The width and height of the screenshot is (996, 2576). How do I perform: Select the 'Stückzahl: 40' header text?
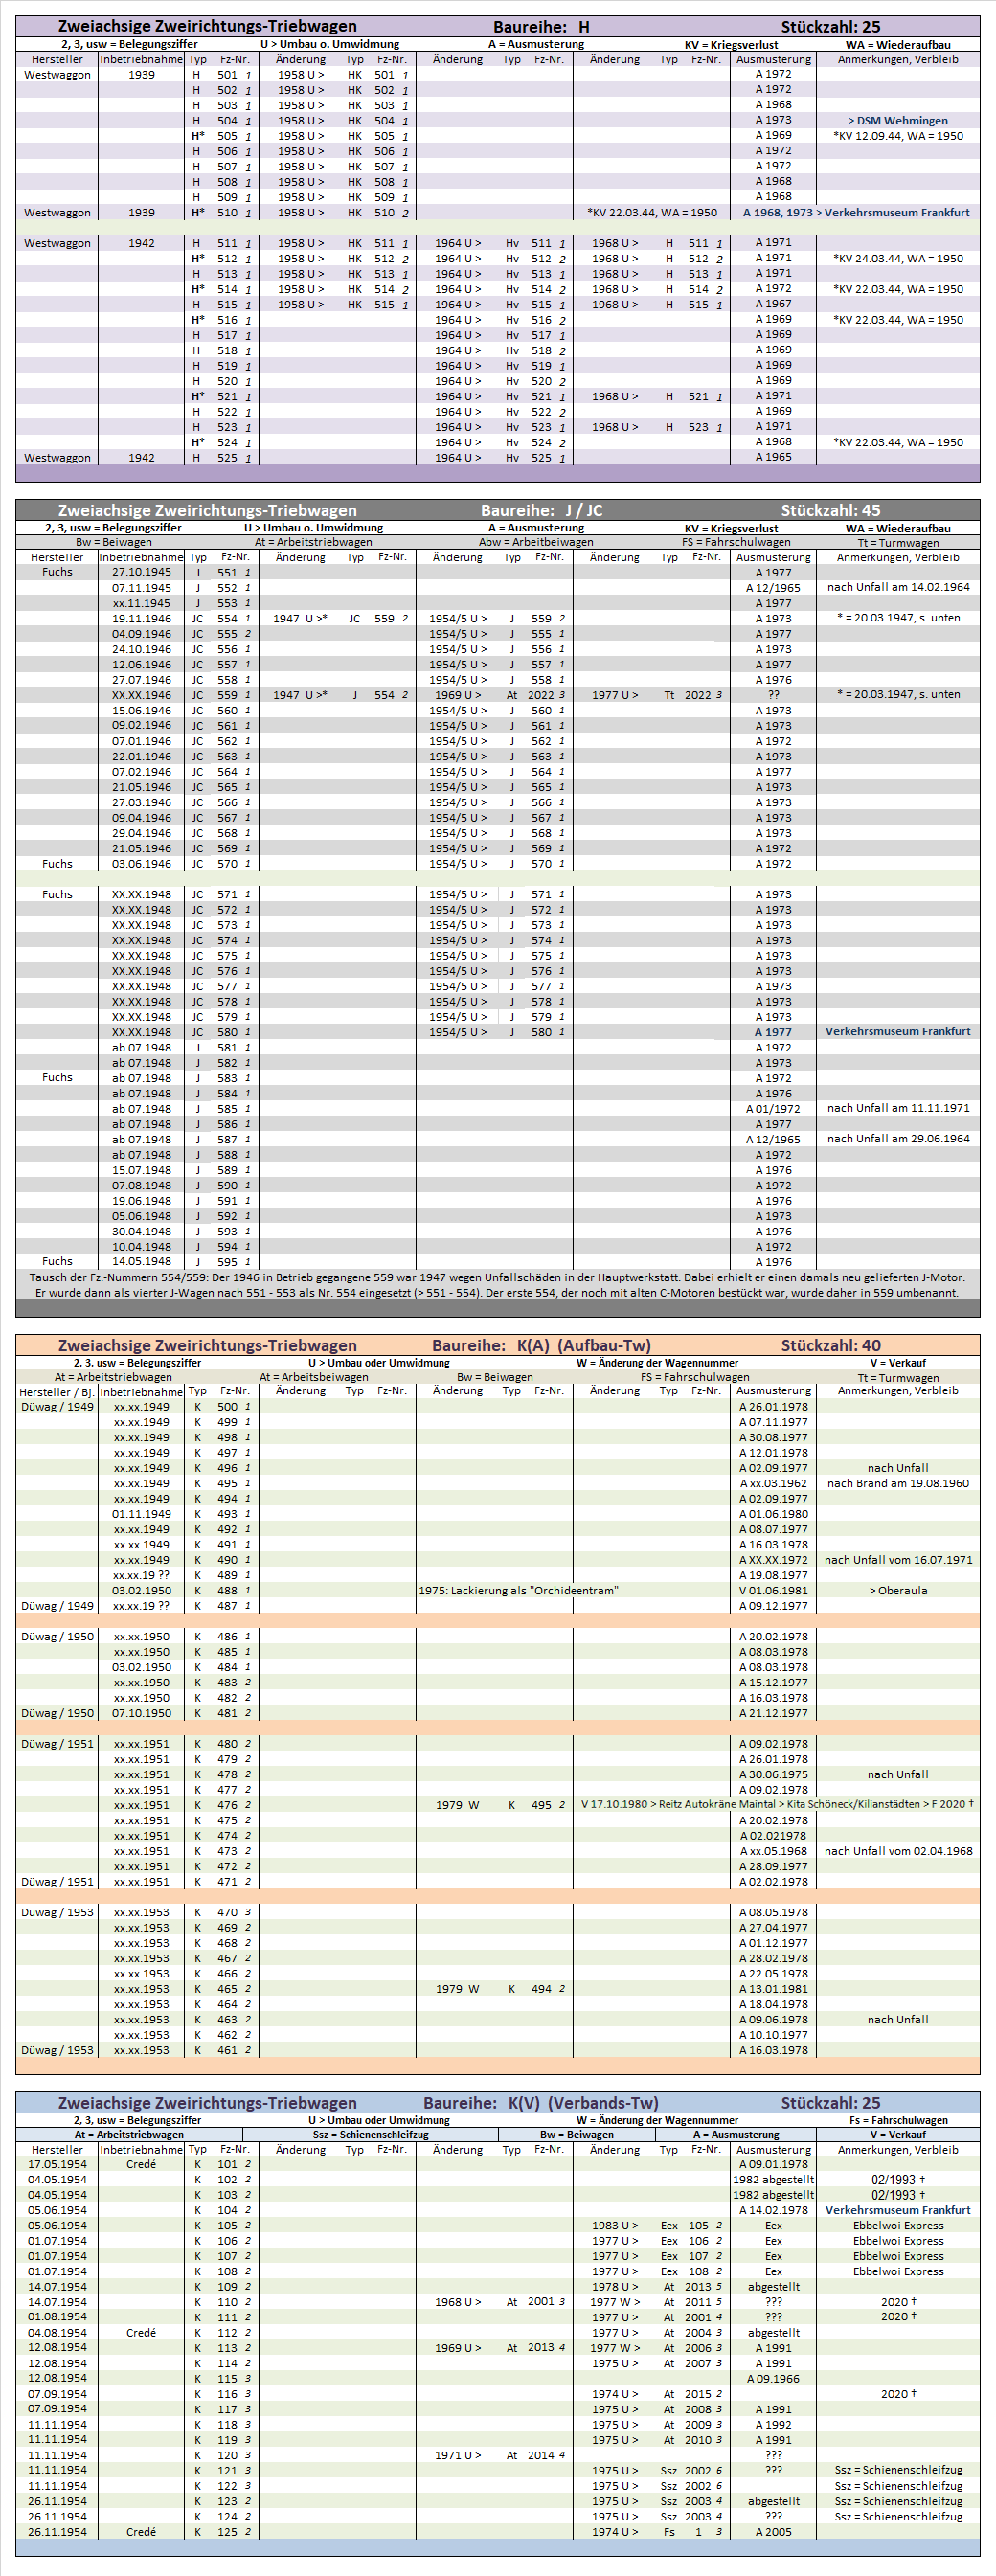click(830, 1346)
